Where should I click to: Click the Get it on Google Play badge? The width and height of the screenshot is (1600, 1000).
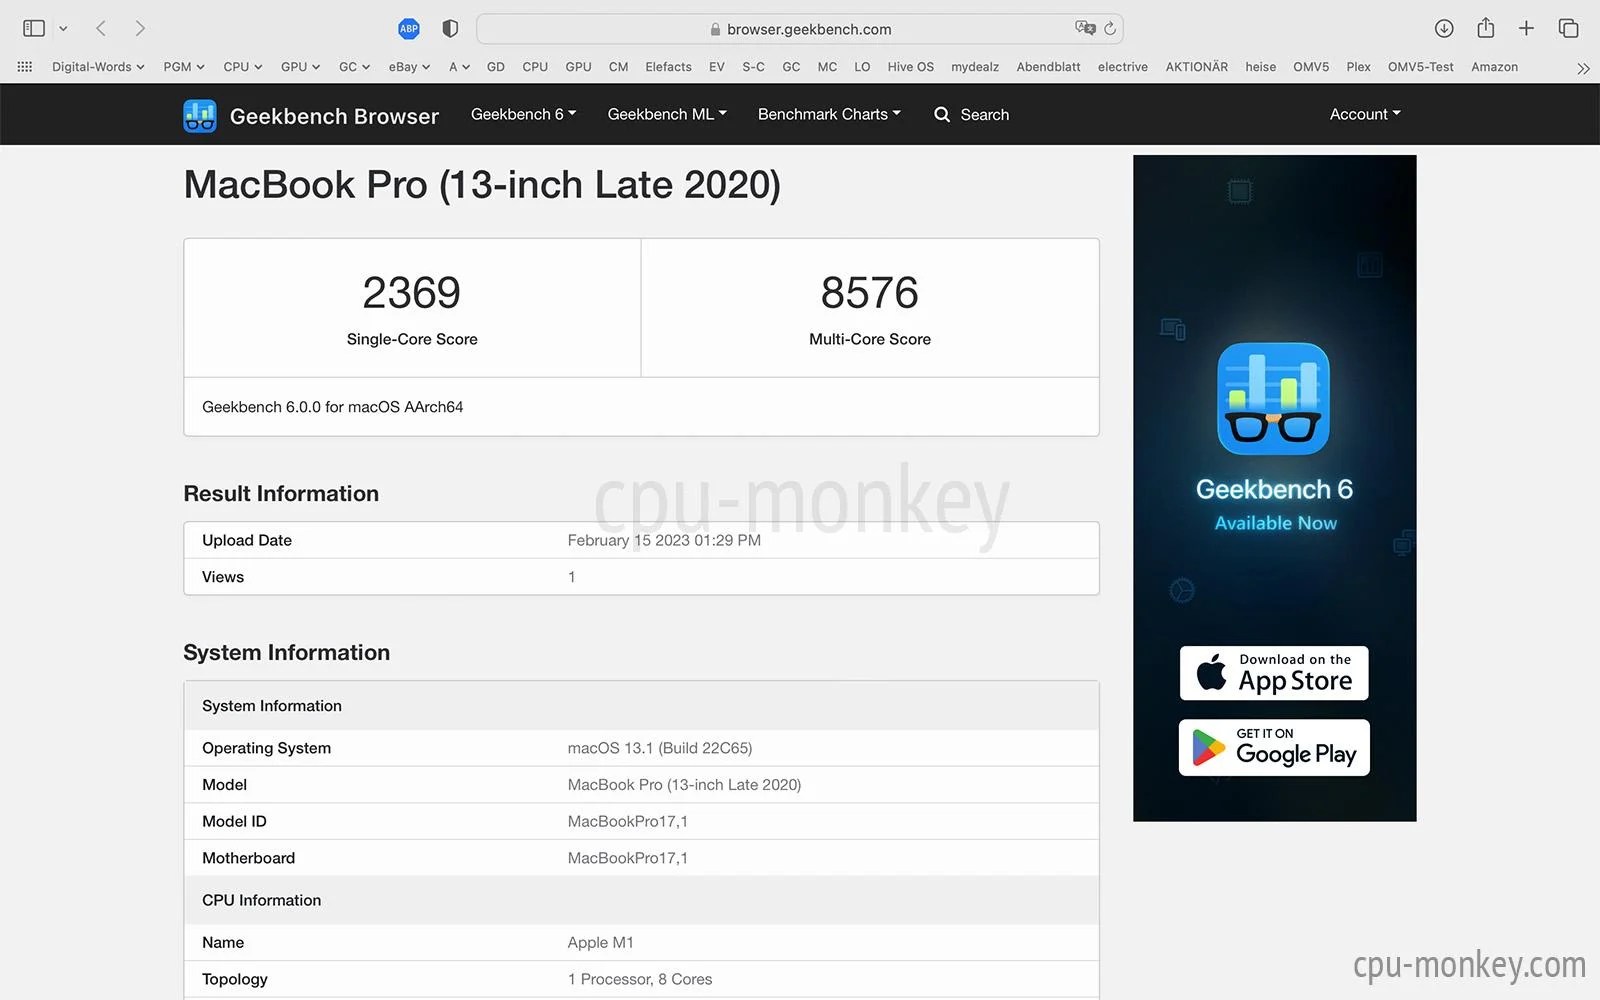[x=1274, y=747]
